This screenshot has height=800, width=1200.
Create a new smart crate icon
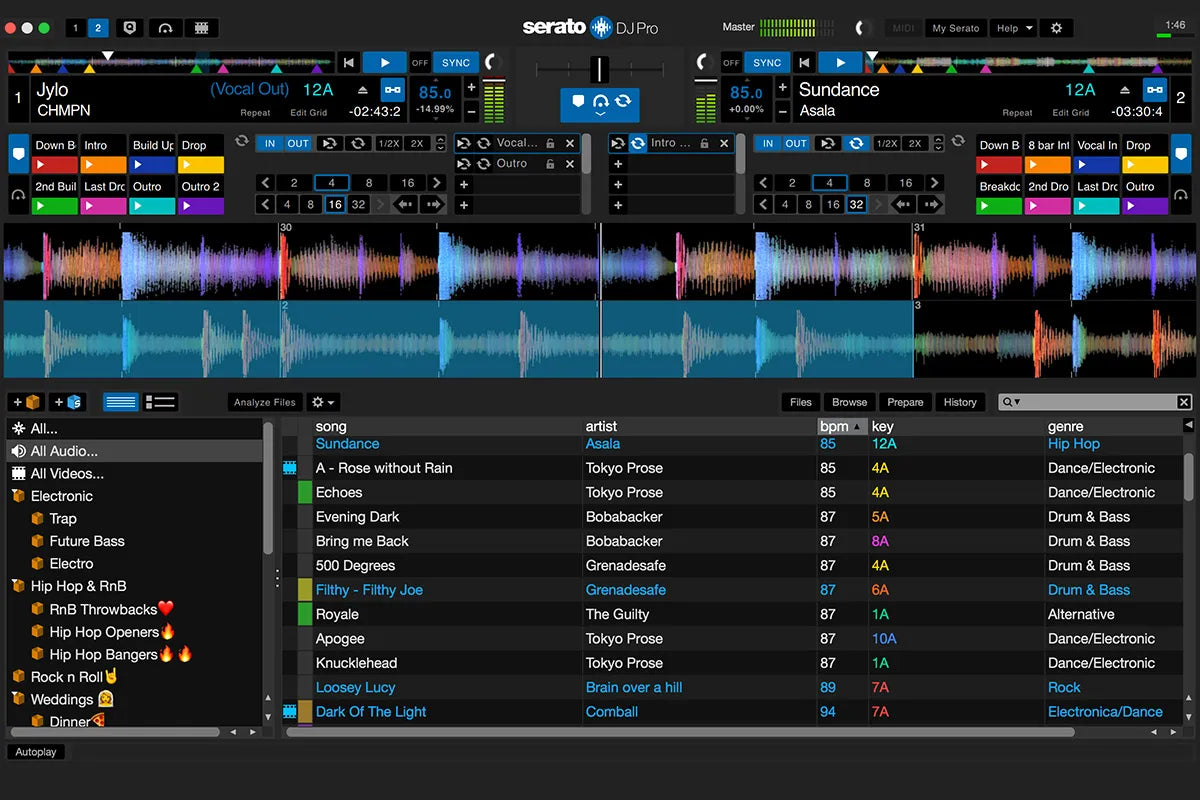pos(66,401)
